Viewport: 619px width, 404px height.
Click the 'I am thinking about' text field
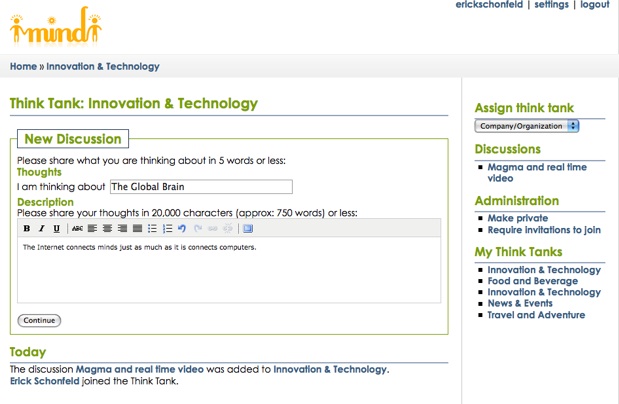click(200, 186)
